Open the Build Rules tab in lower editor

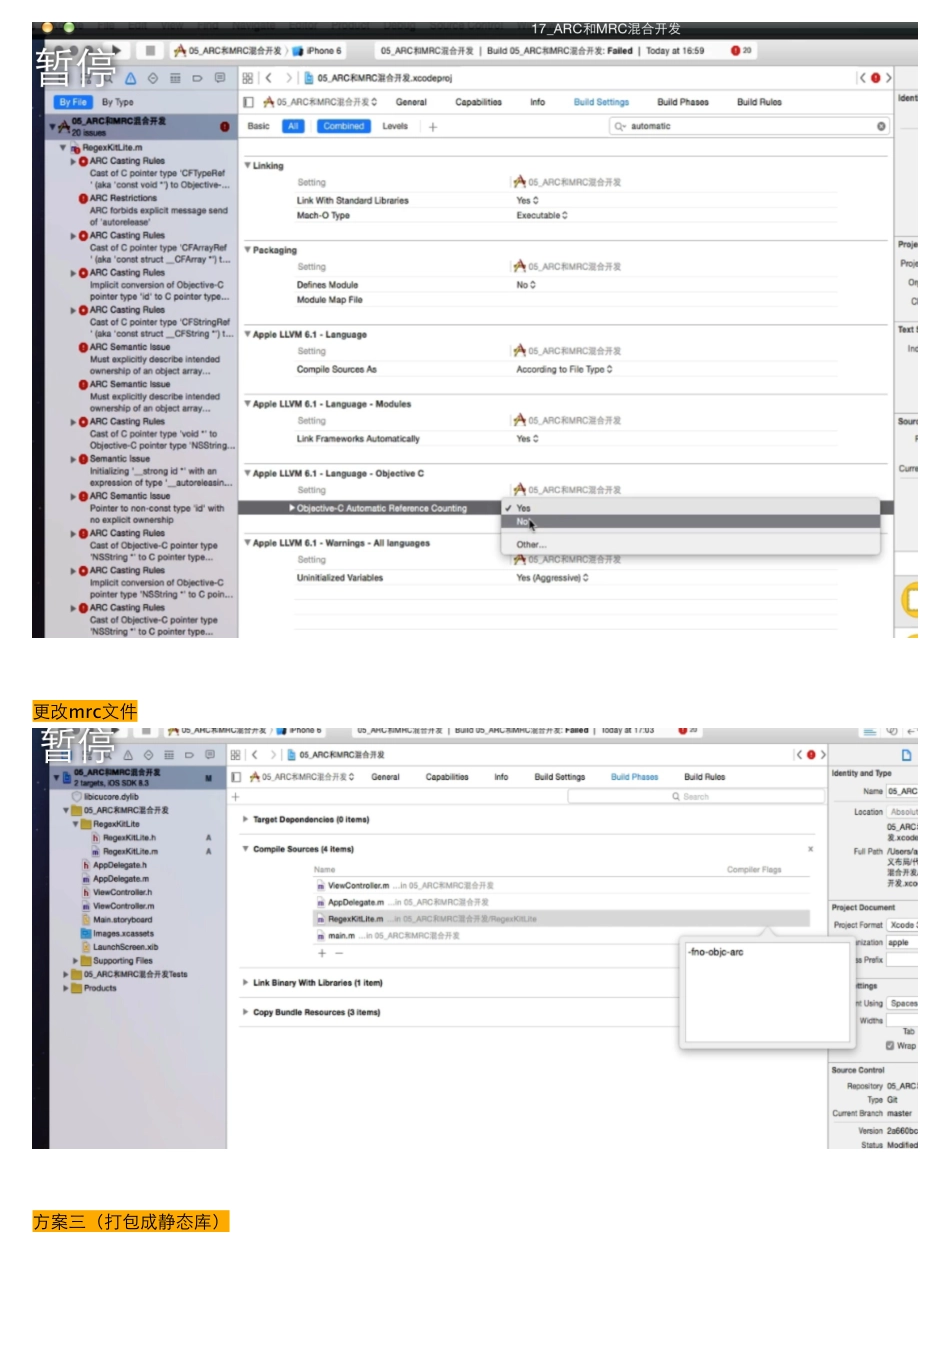(704, 777)
